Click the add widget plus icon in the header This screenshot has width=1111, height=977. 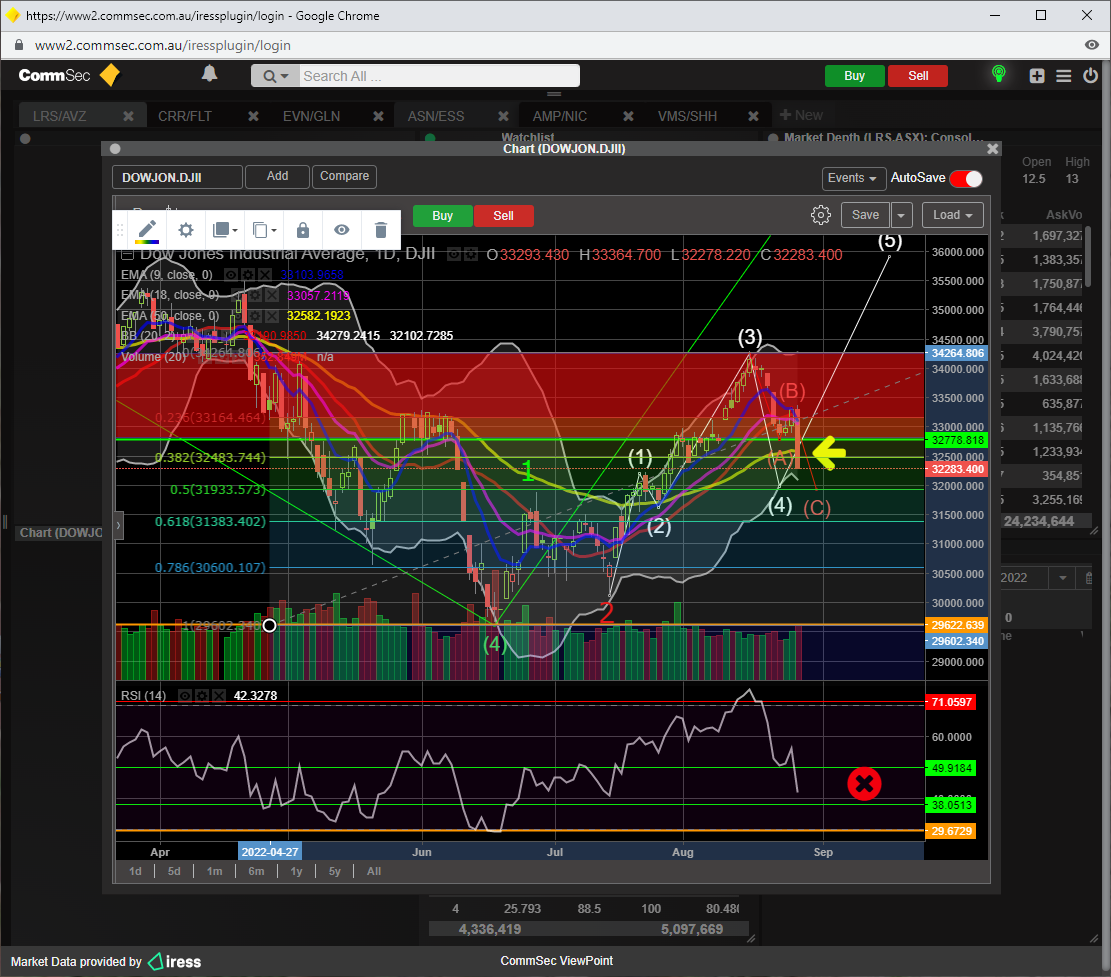coord(1037,76)
